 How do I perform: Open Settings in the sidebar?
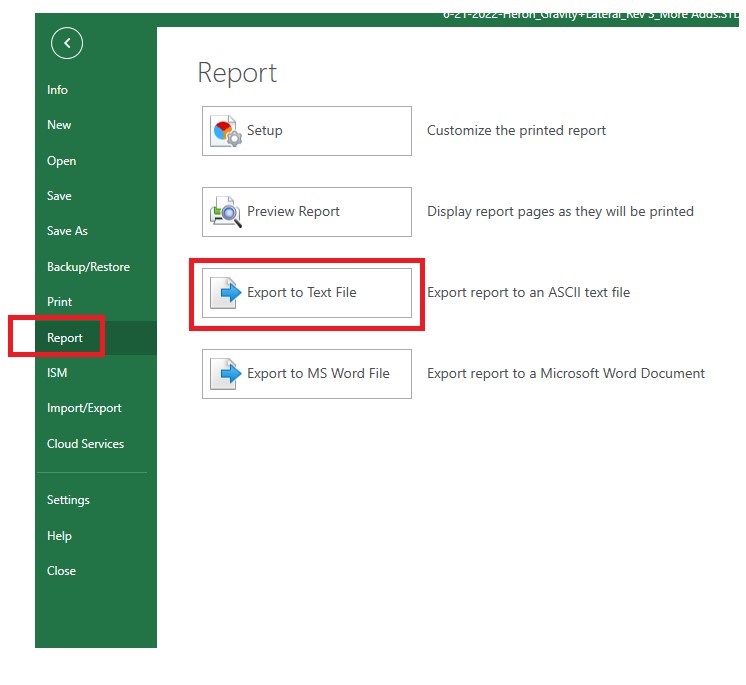(x=68, y=500)
